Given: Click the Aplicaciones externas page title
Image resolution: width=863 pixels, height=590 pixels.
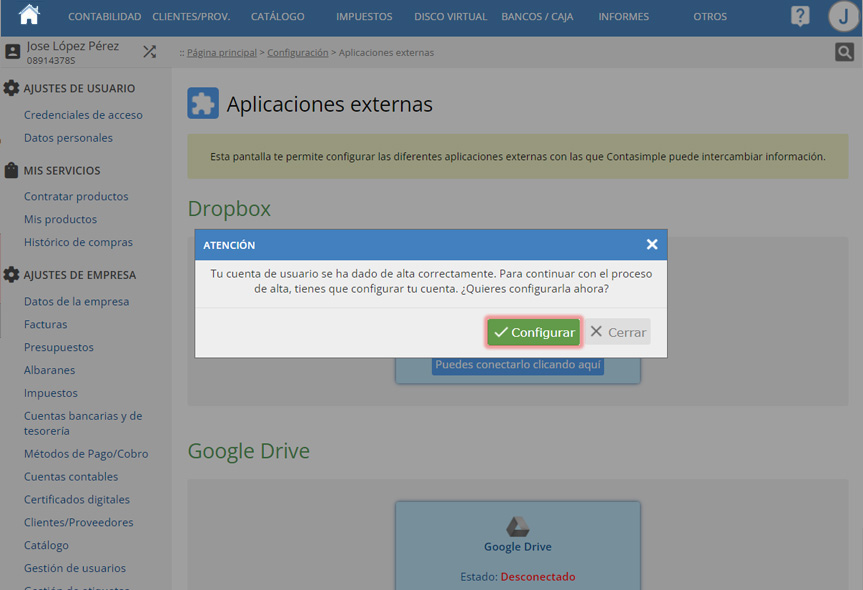Looking at the screenshot, I should click(330, 104).
